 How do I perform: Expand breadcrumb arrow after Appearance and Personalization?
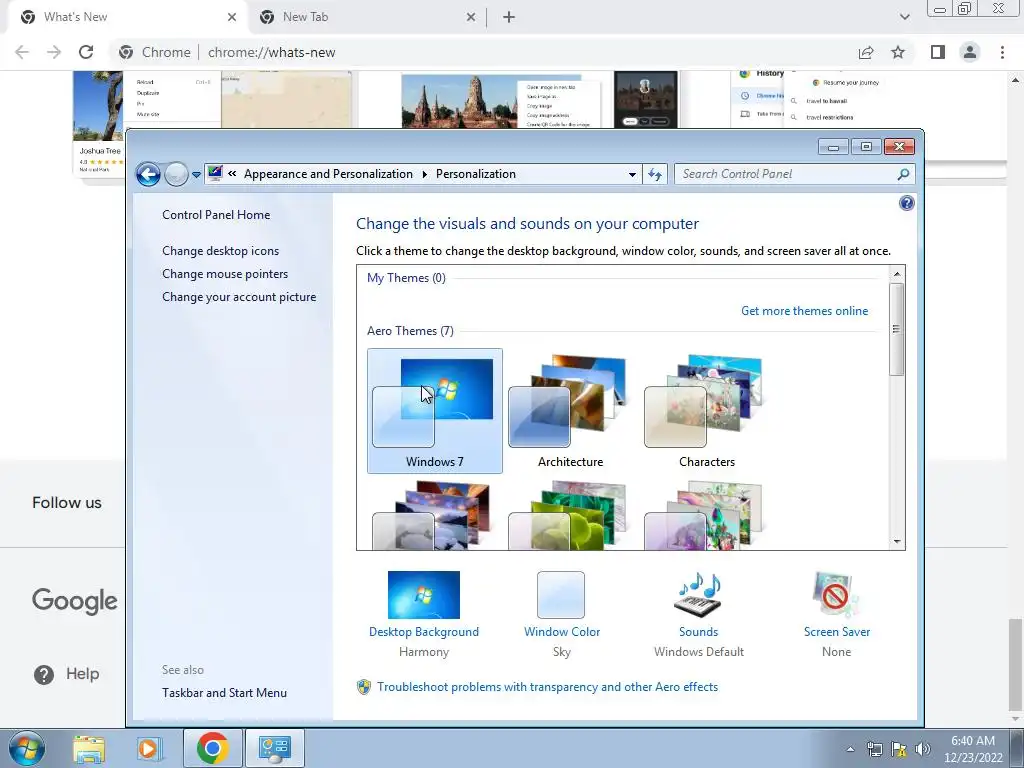tap(424, 174)
